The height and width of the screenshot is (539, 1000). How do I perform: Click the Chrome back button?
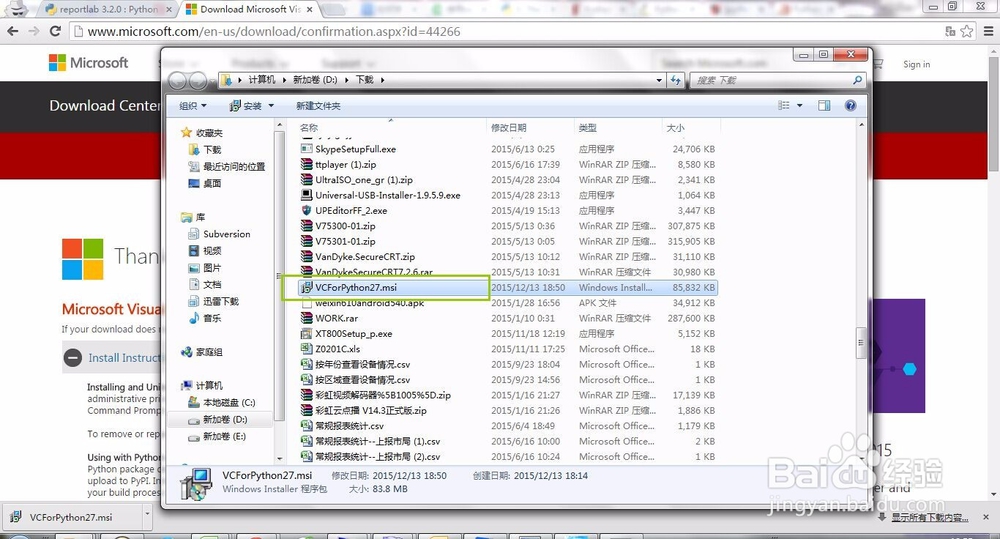click(x=13, y=31)
